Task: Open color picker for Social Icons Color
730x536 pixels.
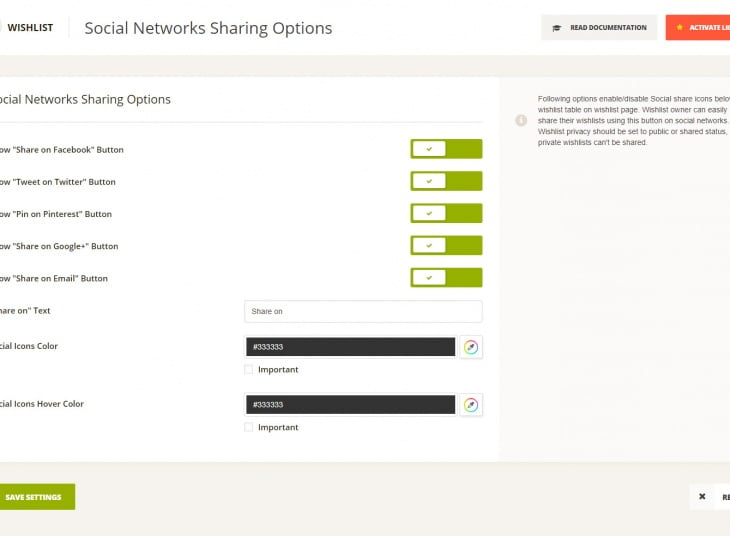Action: 470,347
